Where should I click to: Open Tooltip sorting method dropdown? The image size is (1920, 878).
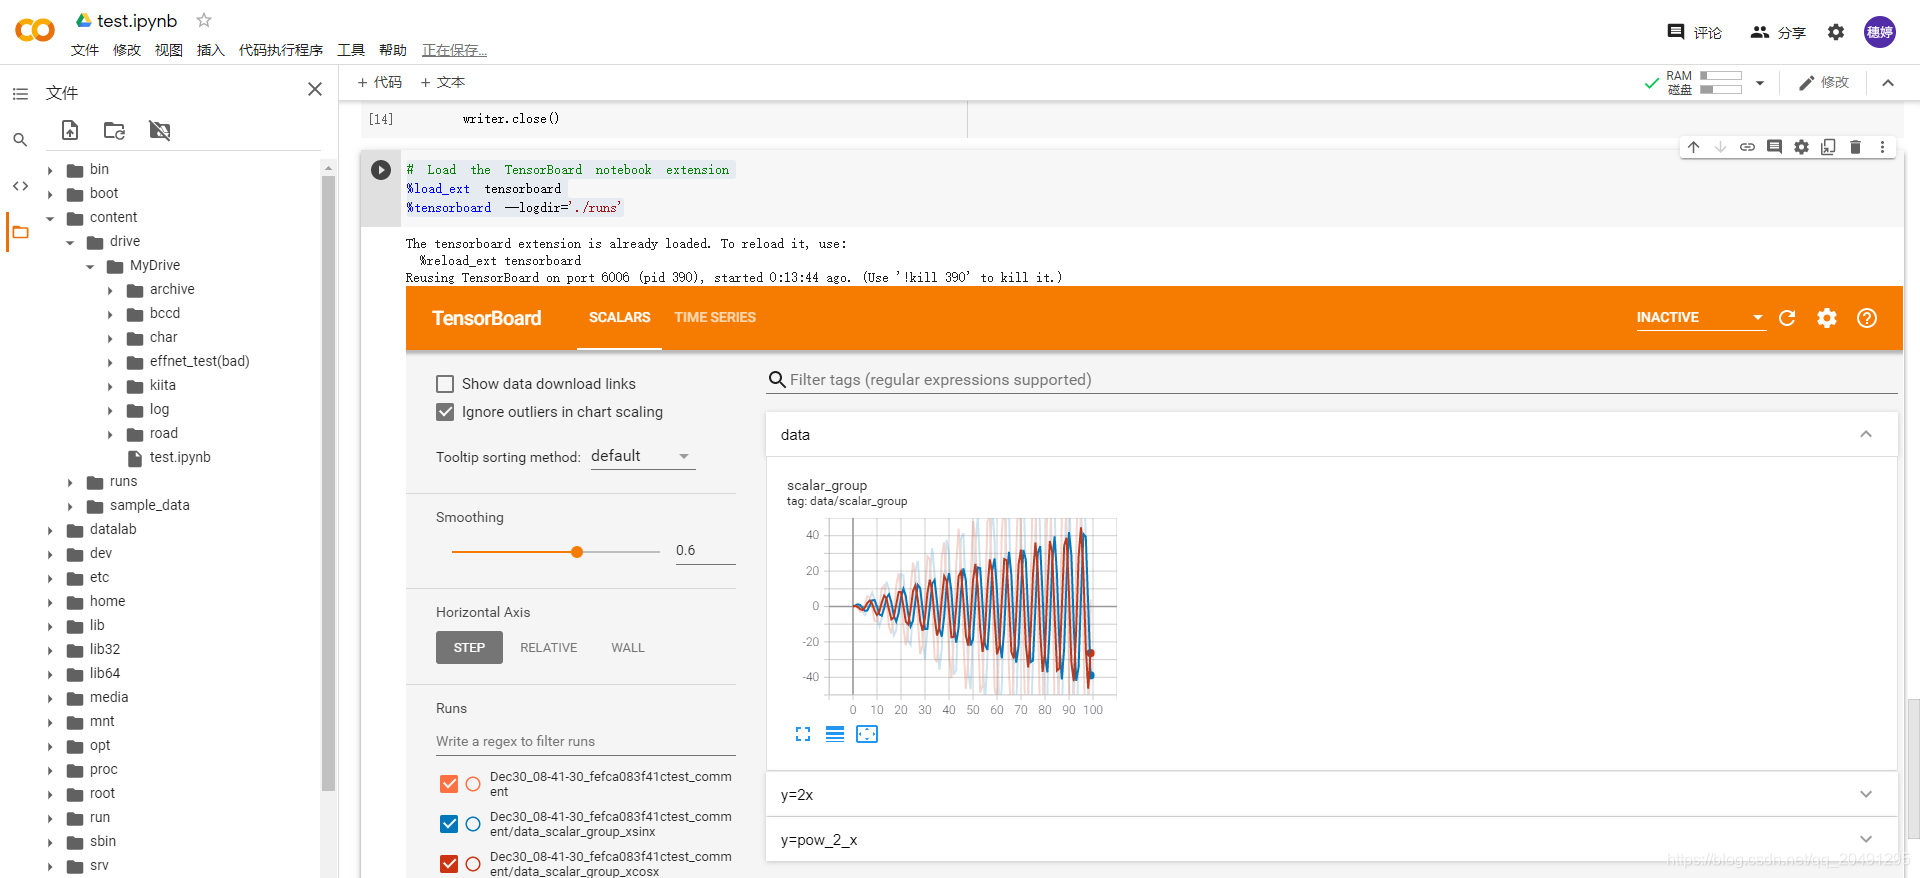(642, 456)
